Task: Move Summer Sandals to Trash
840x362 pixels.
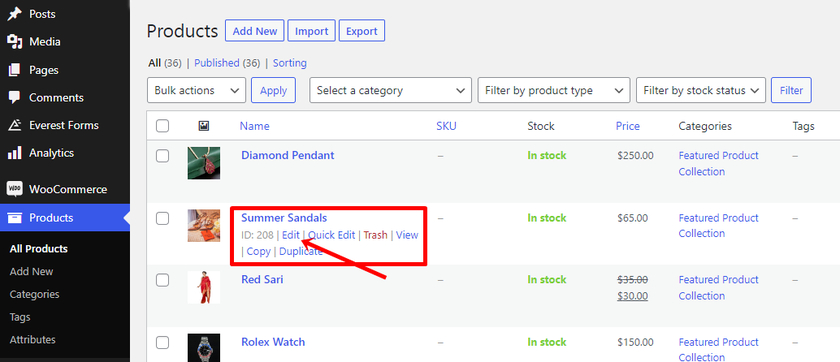Action: click(x=376, y=235)
